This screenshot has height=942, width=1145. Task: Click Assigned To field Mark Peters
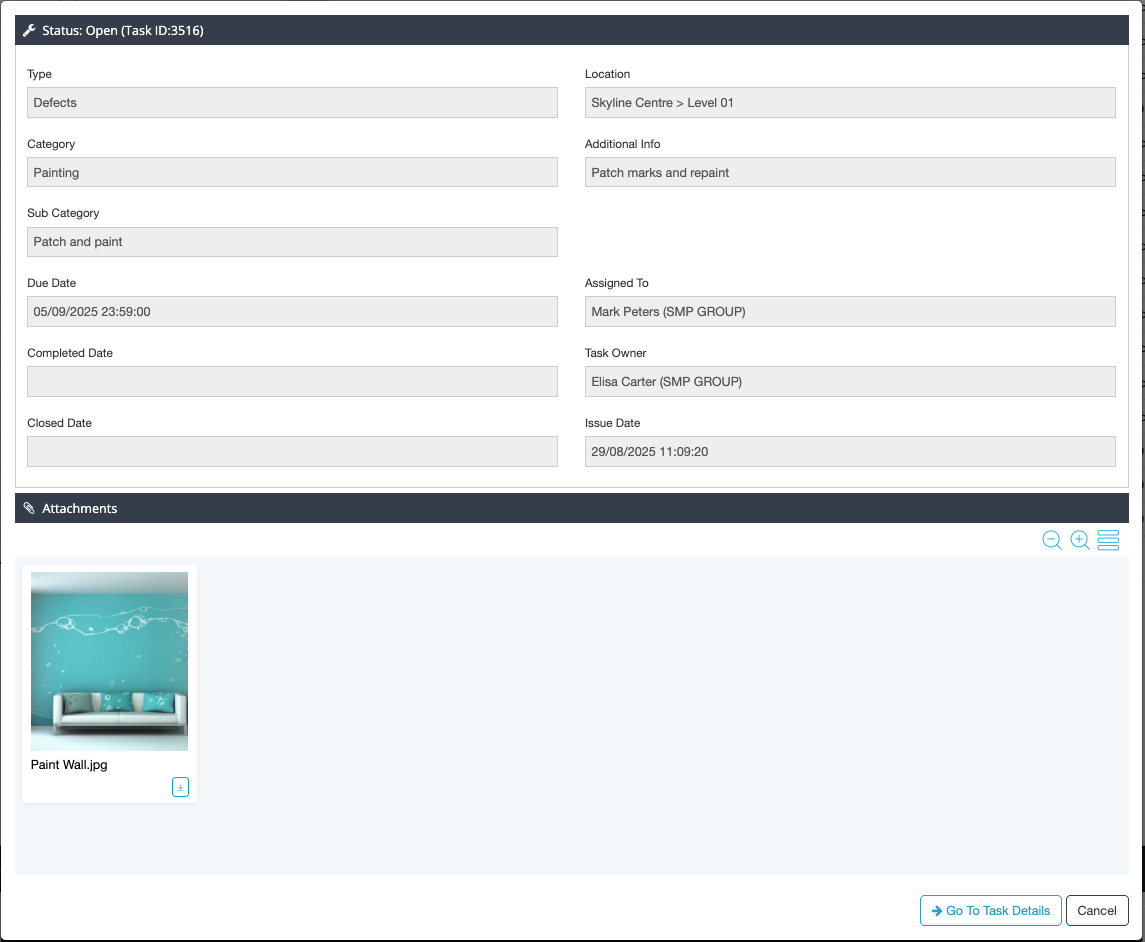pos(849,312)
